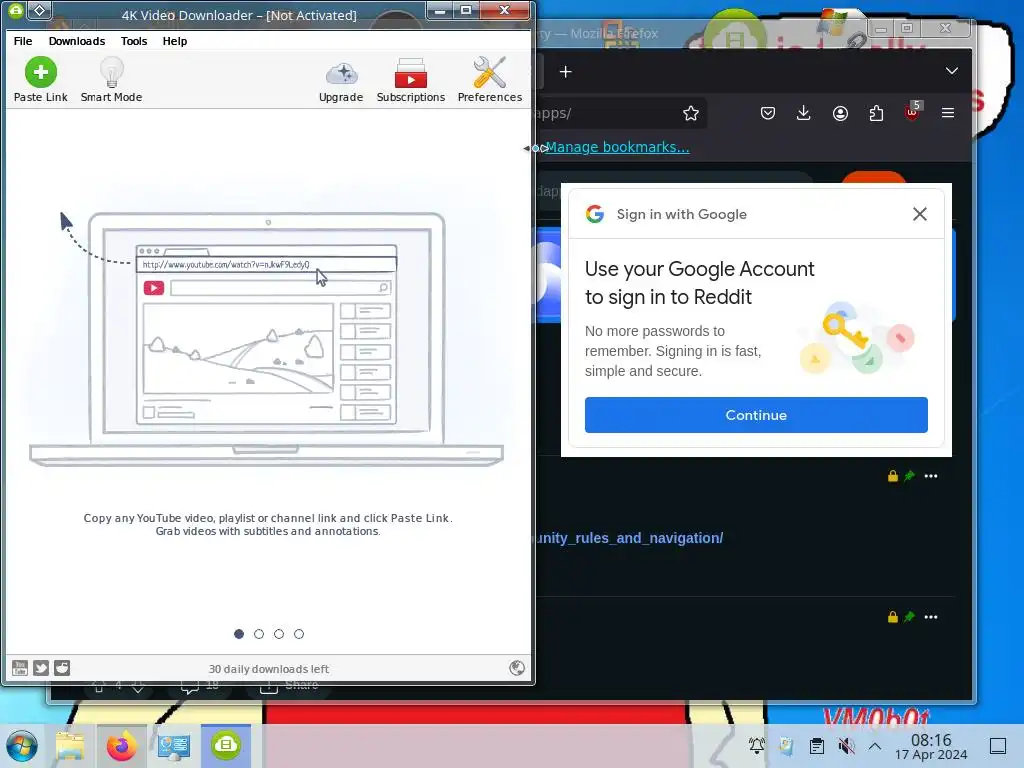
Task: Select the second tutorial page dot
Action: pyautogui.click(x=259, y=634)
